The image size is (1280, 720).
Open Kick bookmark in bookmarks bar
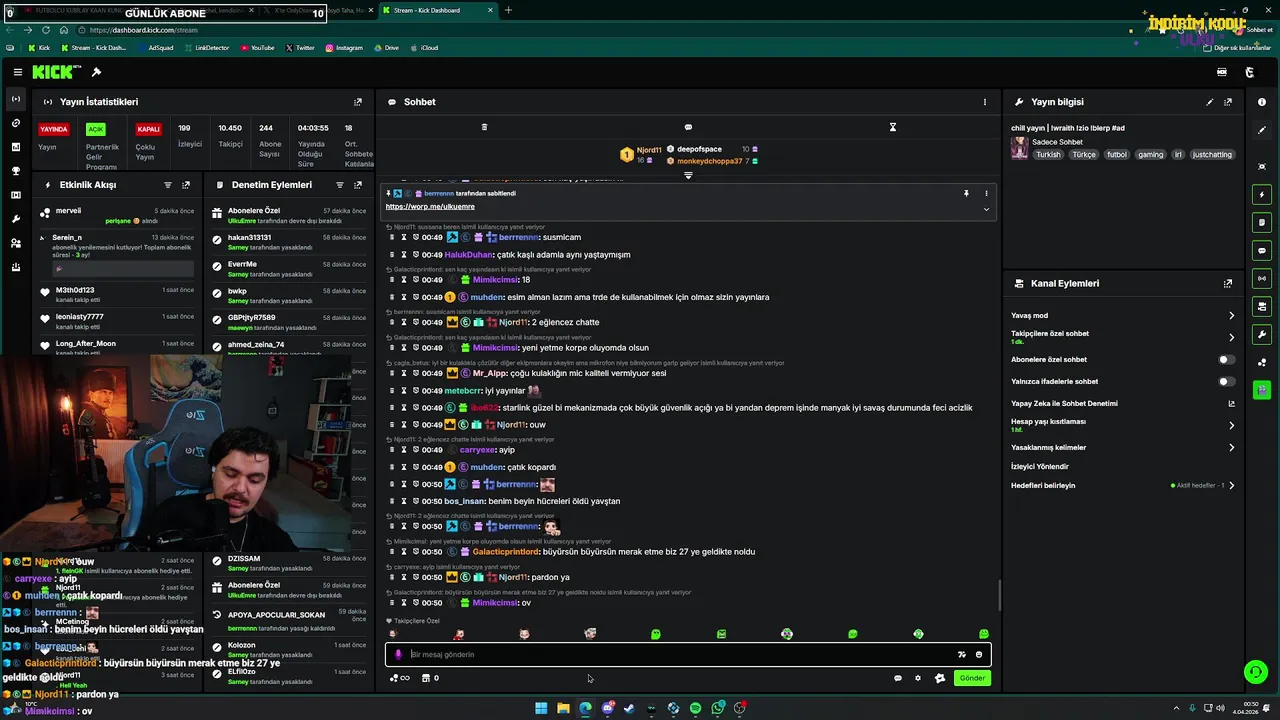(39, 47)
